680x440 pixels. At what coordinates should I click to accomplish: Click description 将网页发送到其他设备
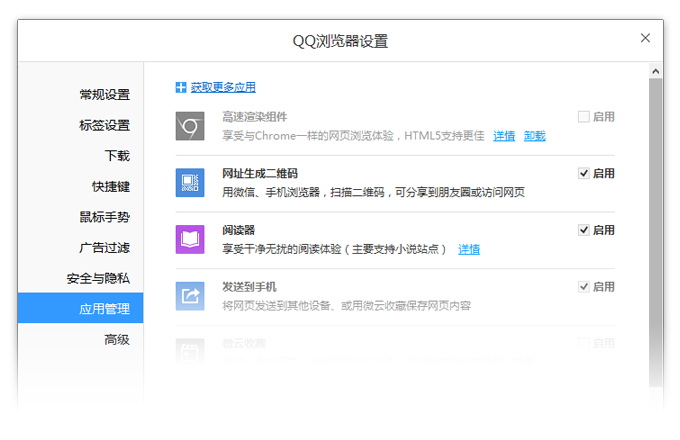347,306
